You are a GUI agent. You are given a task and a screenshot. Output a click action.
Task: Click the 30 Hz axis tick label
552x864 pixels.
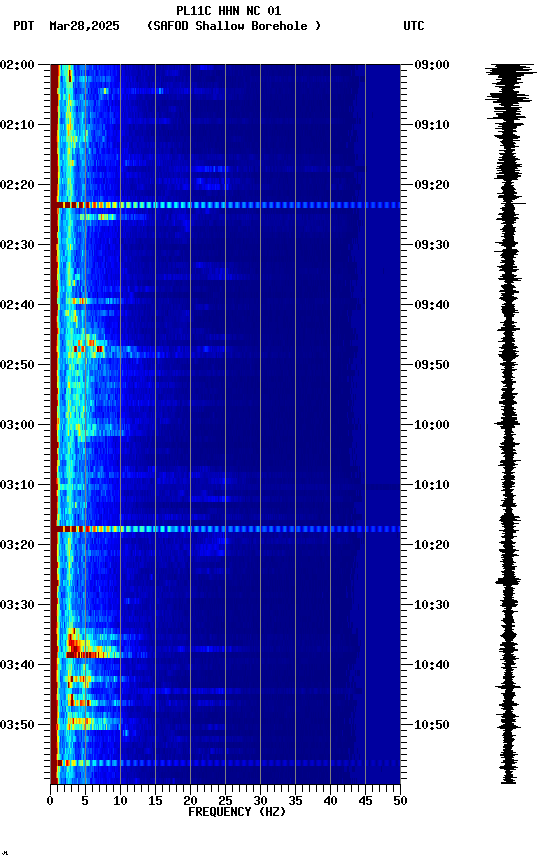pyautogui.click(x=260, y=801)
